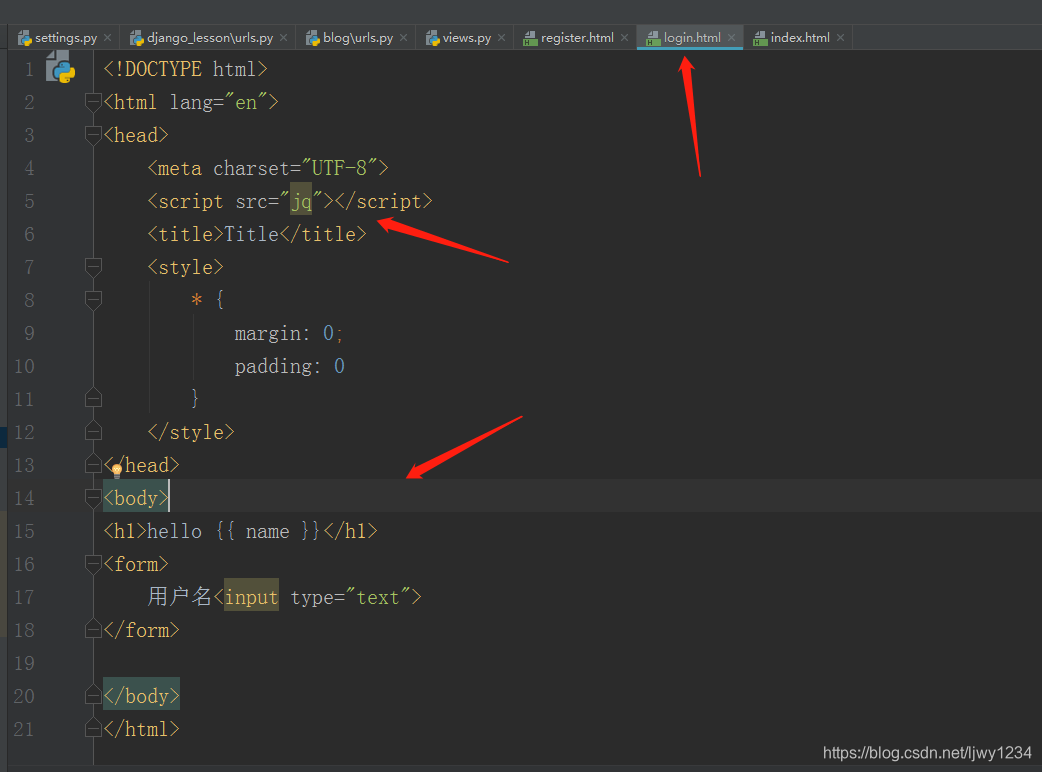Close the views.py tab

click(x=502, y=38)
